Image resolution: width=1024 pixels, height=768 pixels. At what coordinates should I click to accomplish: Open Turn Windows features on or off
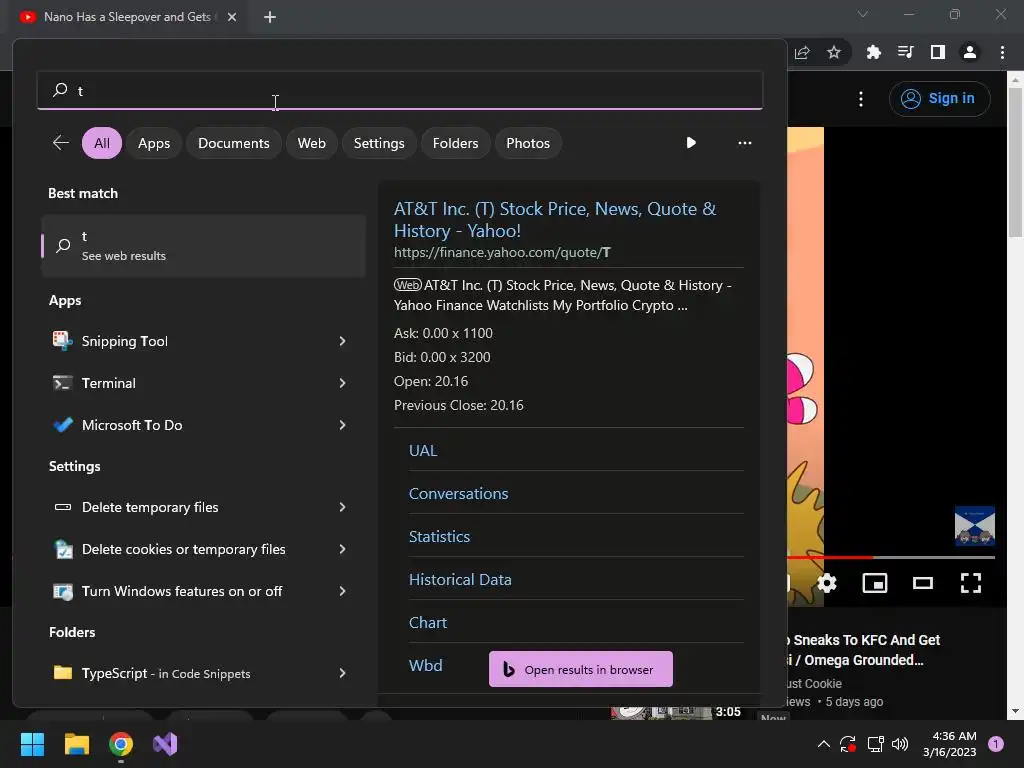(202, 591)
